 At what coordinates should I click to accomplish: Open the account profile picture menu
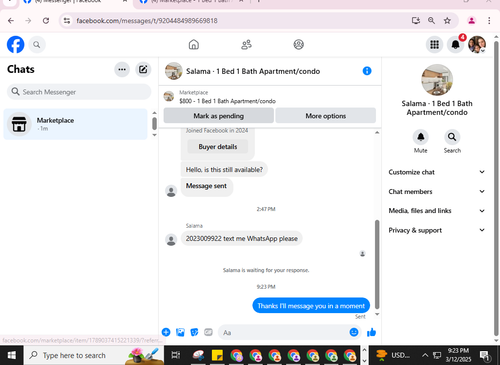pos(477,44)
